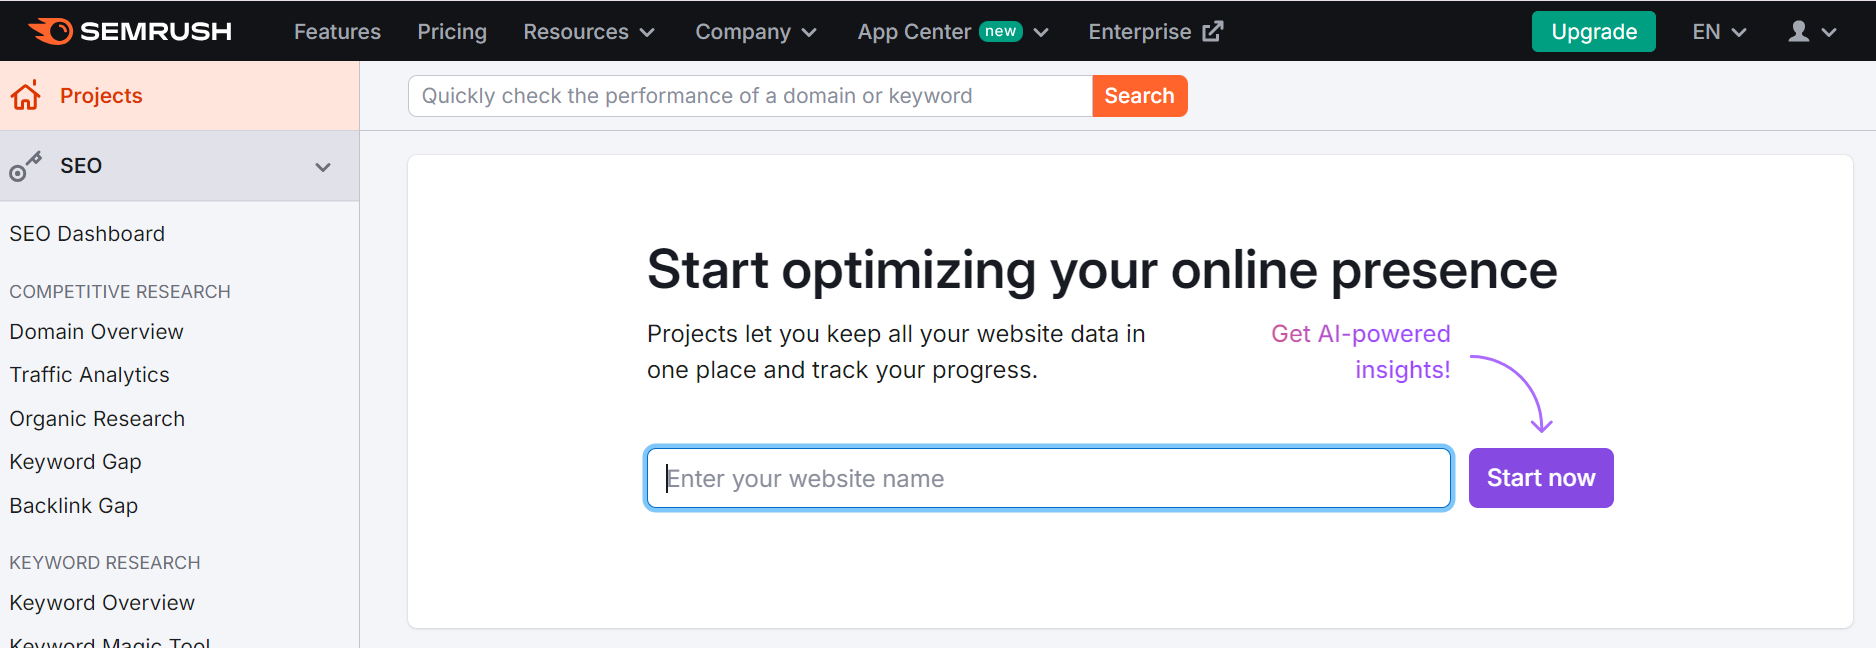
Task: Open Domain Overview in sidebar
Action: pos(97,332)
